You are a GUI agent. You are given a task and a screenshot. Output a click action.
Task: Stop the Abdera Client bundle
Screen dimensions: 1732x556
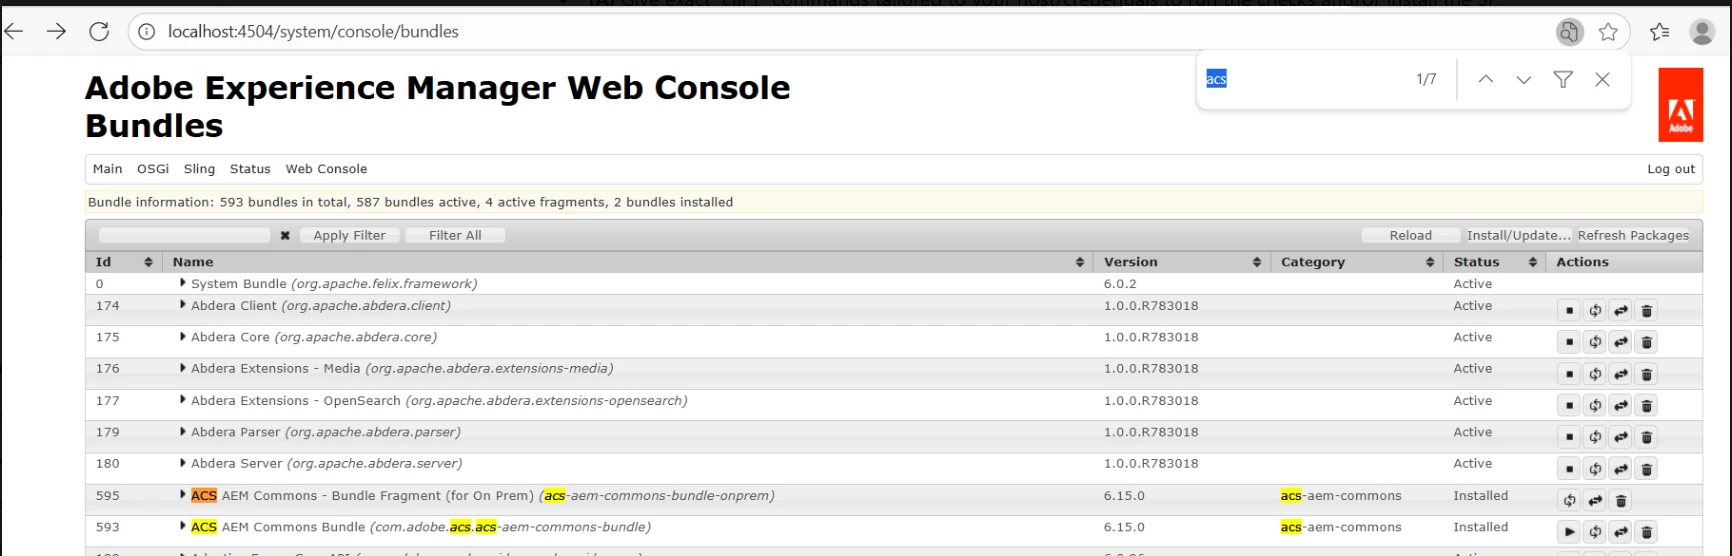[x=1569, y=311]
